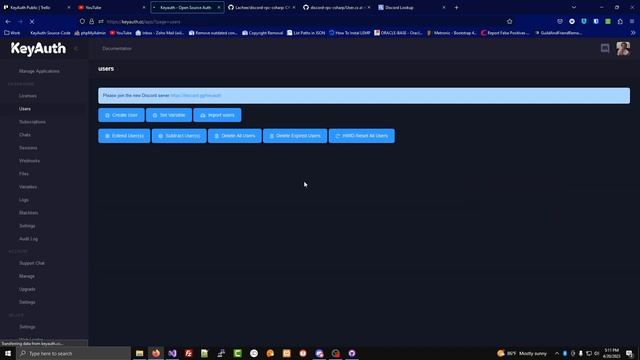Open File Explorer from the taskbar
This screenshot has width=640, height=360.
pyautogui.click(x=140, y=353)
